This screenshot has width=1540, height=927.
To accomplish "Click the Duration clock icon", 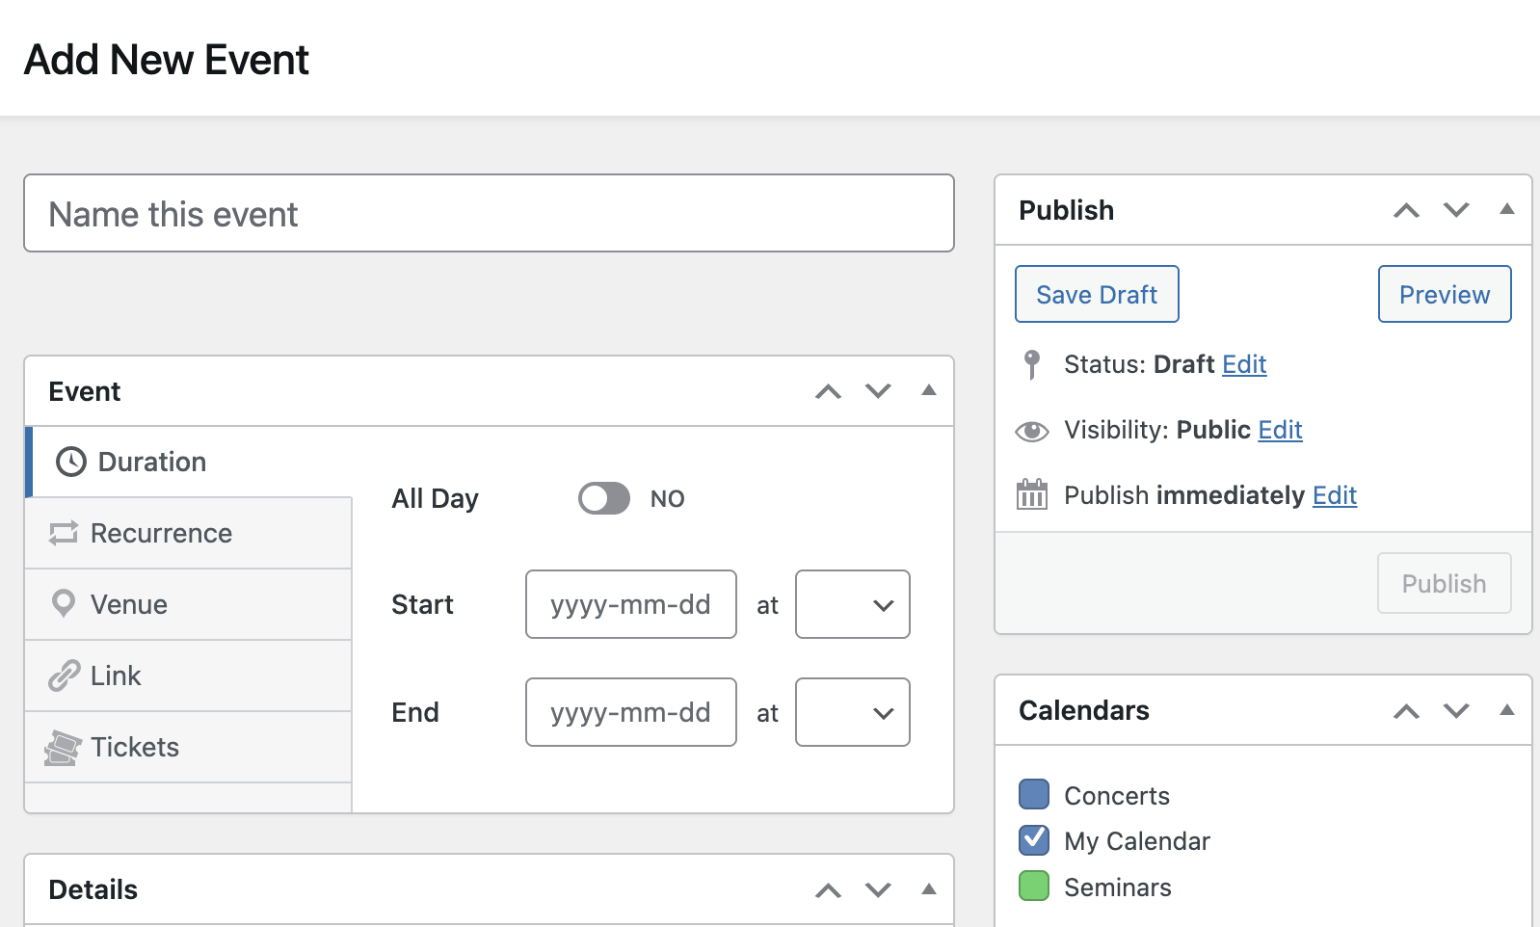I will point(71,462).
